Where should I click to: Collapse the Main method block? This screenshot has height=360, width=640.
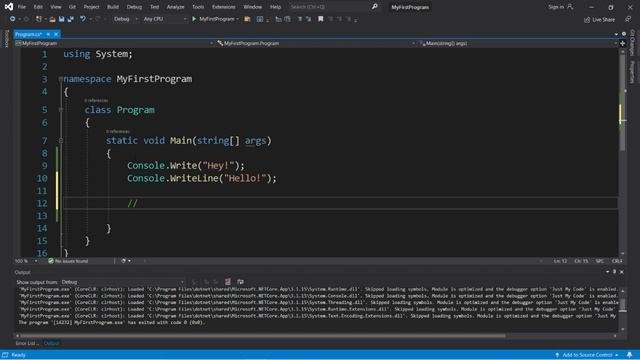pyautogui.click(x=60, y=140)
